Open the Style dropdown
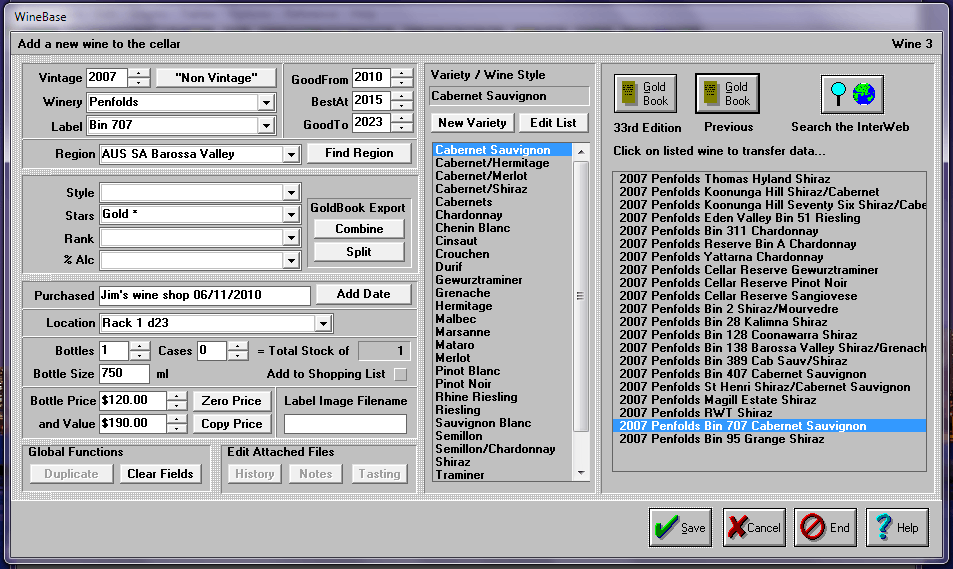Image resolution: width=953 pixels, height=569 pixels. (291, 193)
